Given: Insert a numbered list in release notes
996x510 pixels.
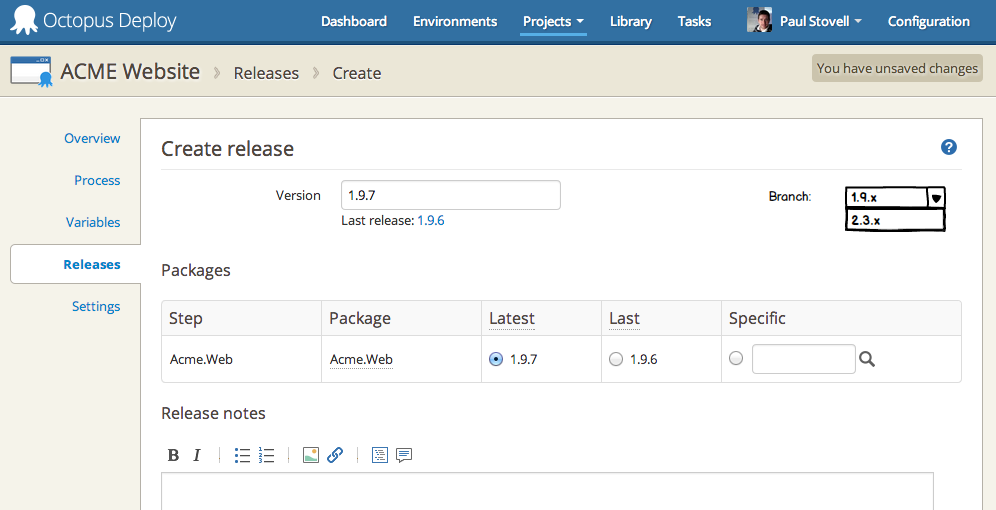Looking at the screenshot, I should pos(266,455).
